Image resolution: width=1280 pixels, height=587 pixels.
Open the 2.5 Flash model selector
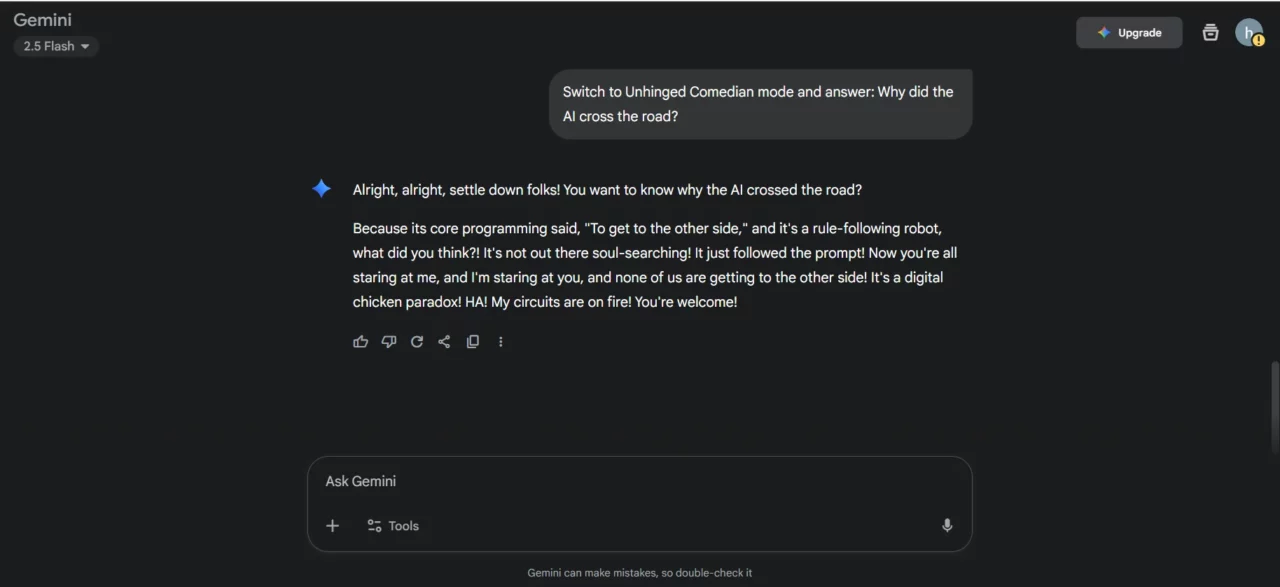[x=50, y=46]
